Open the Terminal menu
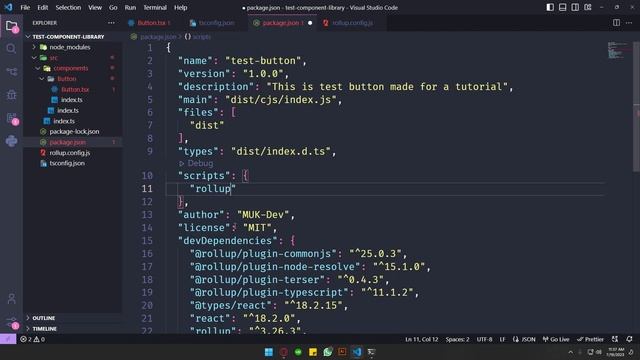 155,7
